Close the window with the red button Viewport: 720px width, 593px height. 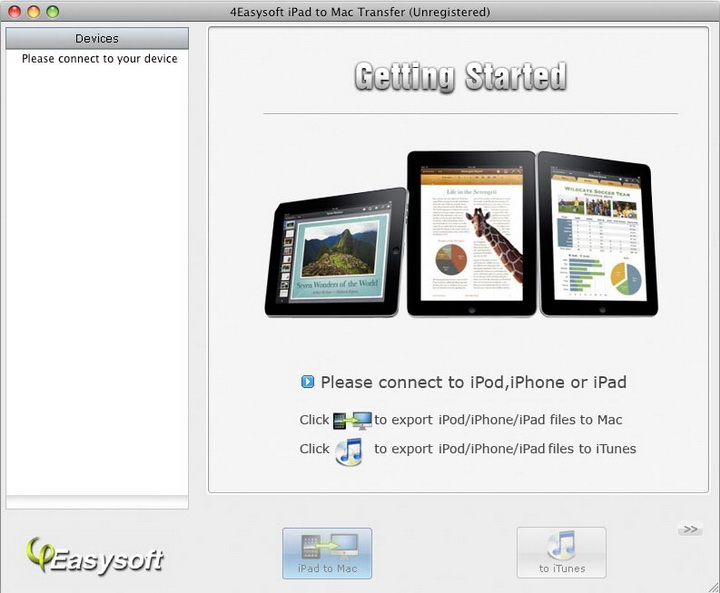click(15, 11)
